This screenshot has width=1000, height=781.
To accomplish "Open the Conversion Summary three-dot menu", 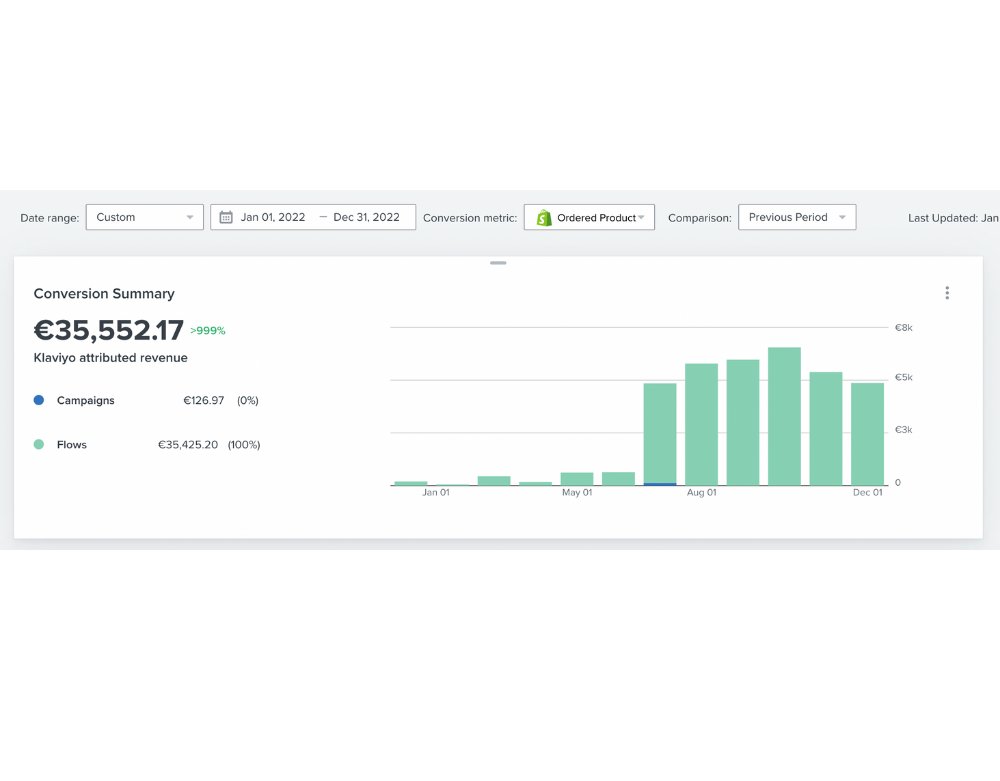I will [x=947, y=293].
